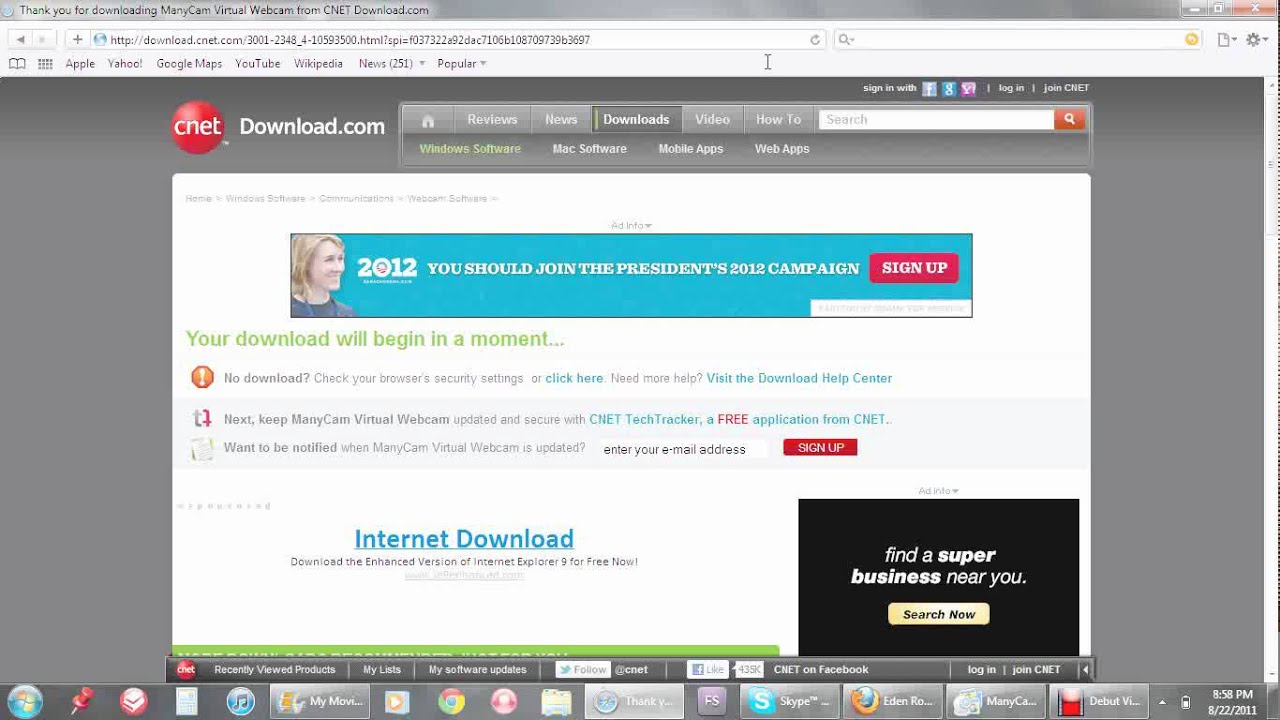Sign in with the Google icon
1280x720 pixels.
point(949,88)
